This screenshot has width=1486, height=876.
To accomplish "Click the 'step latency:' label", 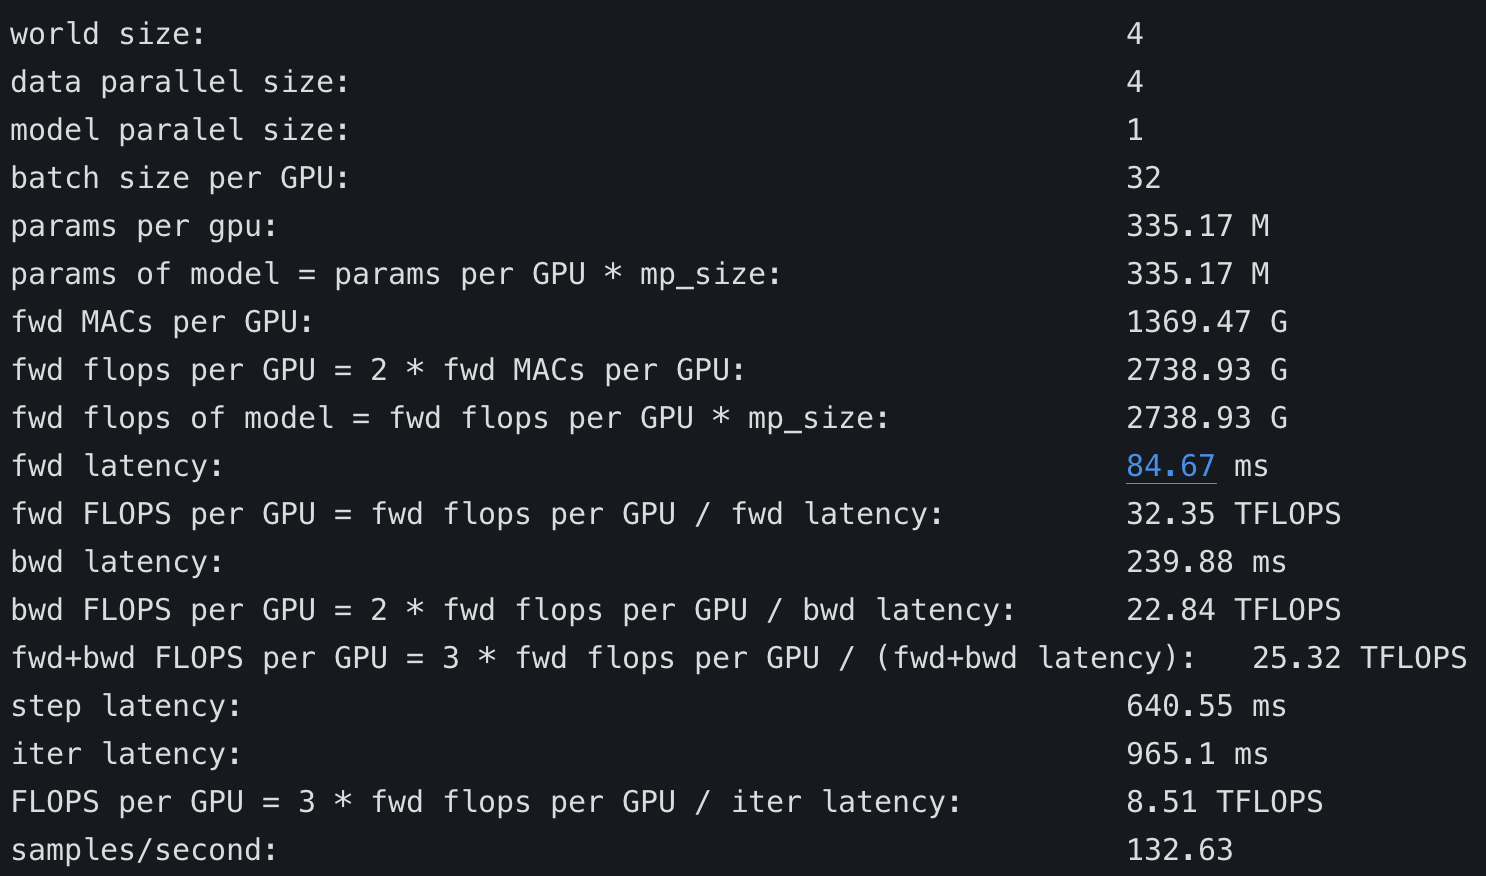I will pos(126,706).
